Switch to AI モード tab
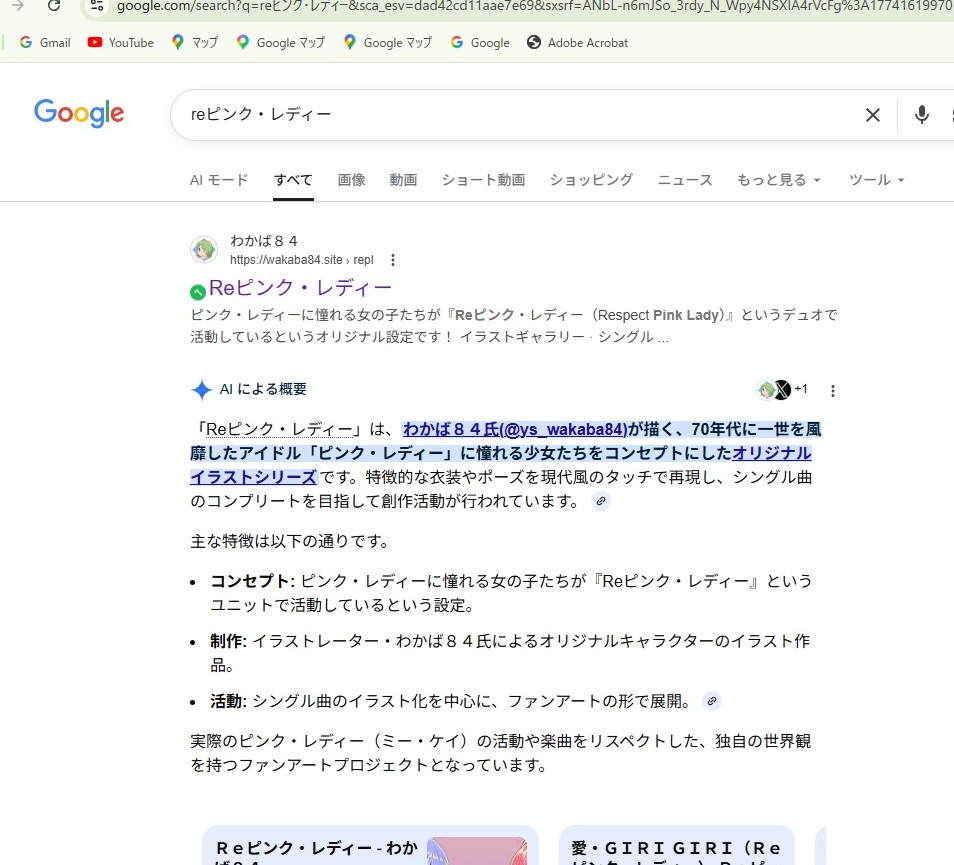This screenshot has height=865, width=954. click(219, 180)
